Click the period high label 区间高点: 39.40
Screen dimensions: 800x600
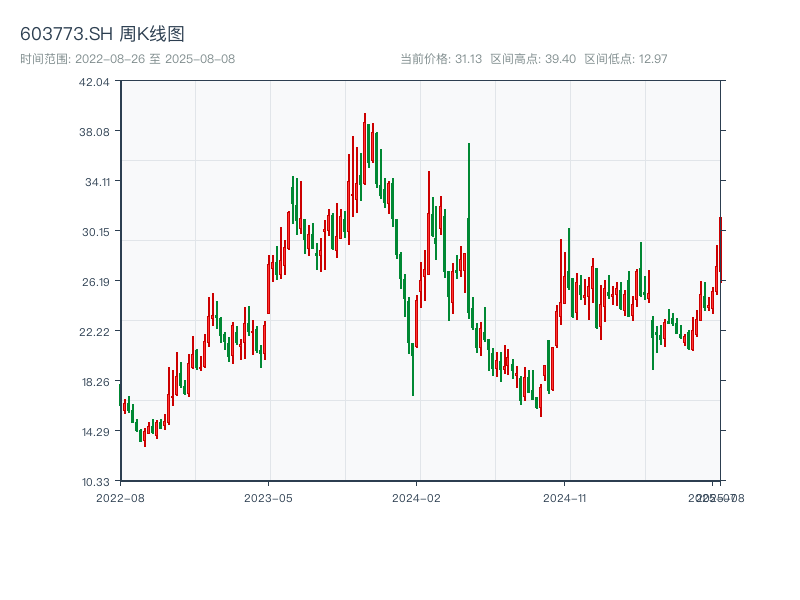point(533,59)
